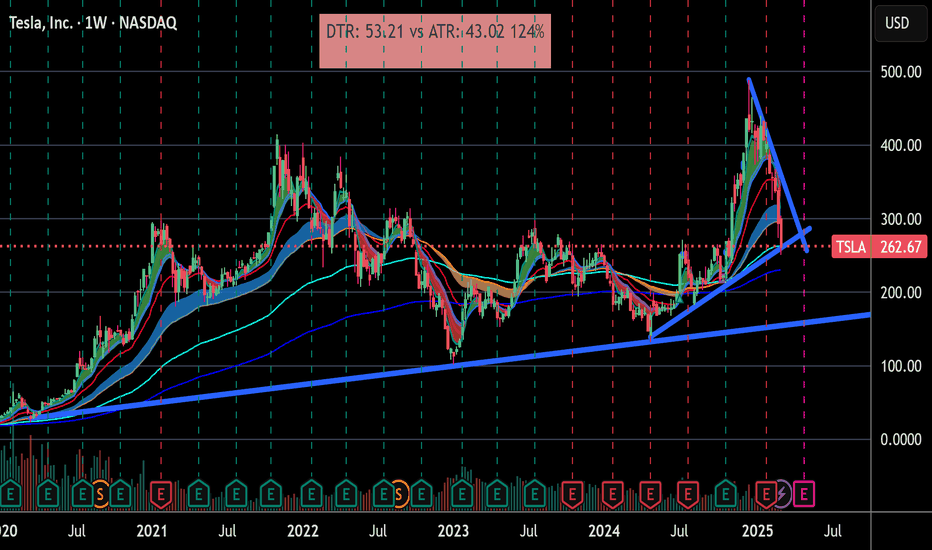Viewport: 932px width, 550px height.
Task: Click the 500.00 price axis label
Action: (x=901, y=73)
